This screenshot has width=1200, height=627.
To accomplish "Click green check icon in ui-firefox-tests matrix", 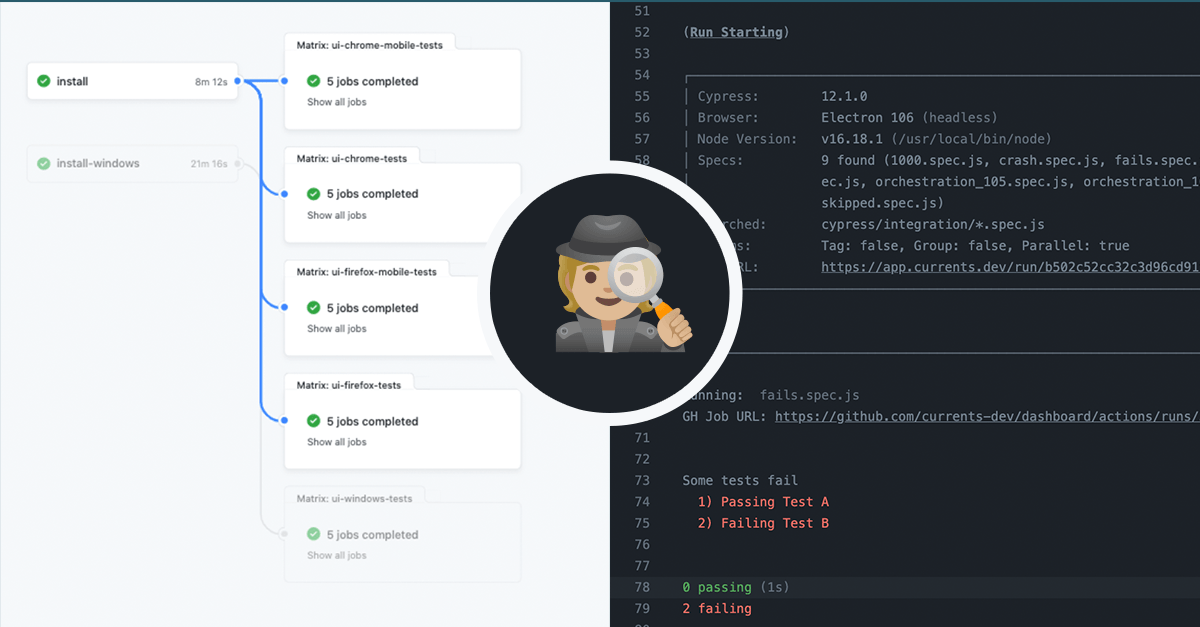I will [x=313, y=421].
